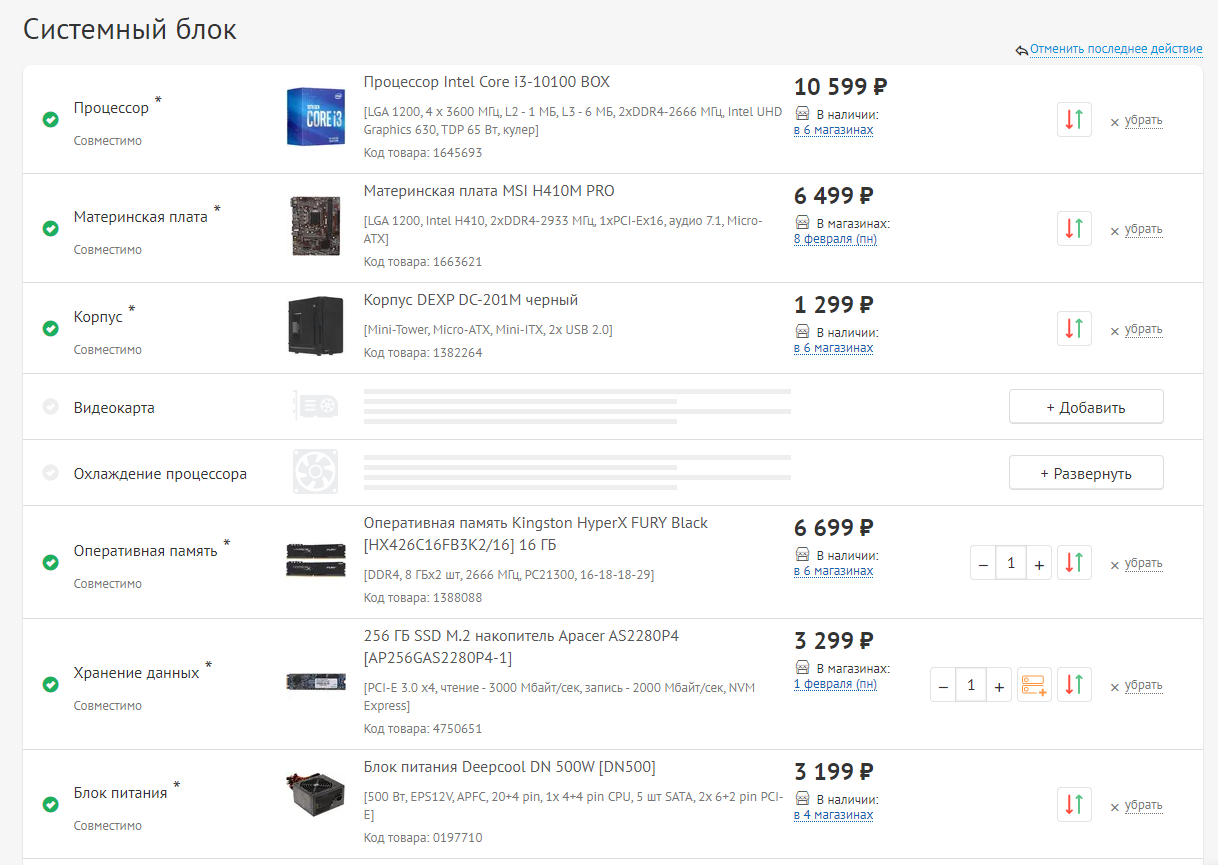Click the SSD quantity input field

tap(970, 686)
